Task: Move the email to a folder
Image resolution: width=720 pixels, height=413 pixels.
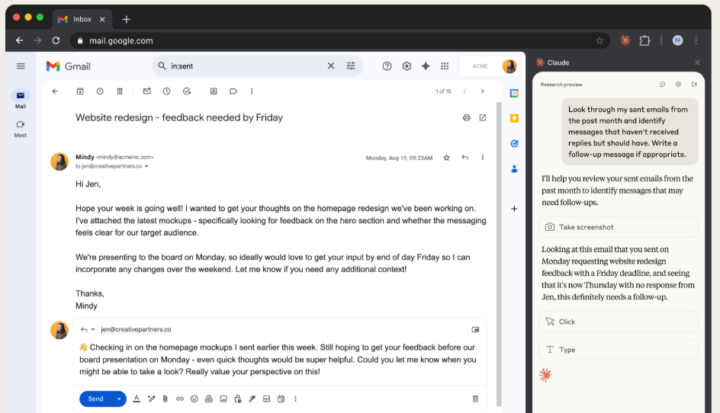Action: tap(214, 91)
